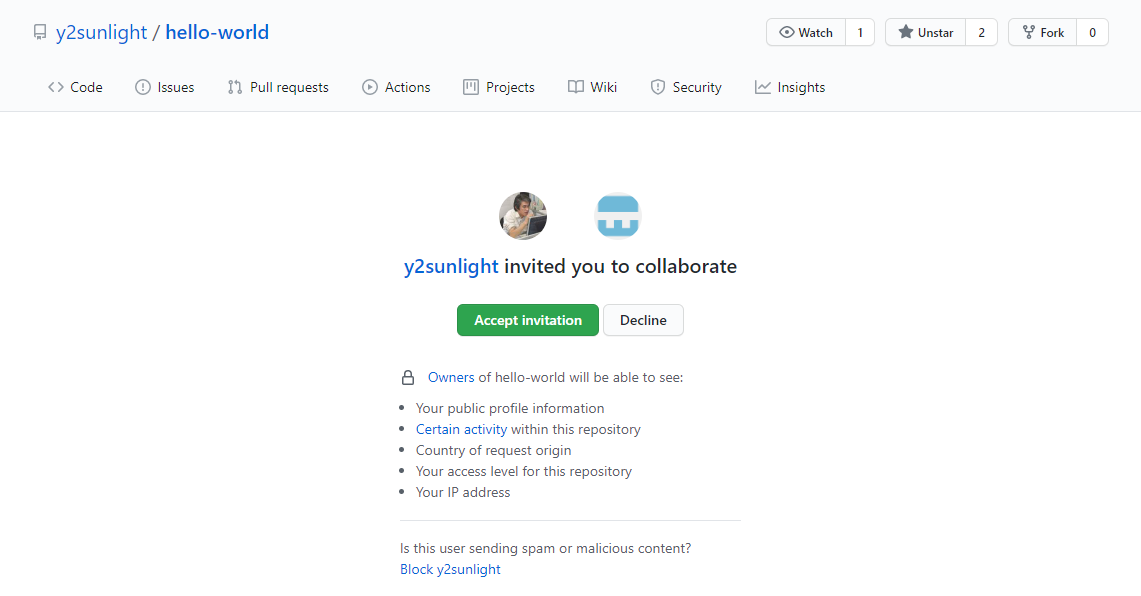Open the Actions tab

click(x=396, y=88)
